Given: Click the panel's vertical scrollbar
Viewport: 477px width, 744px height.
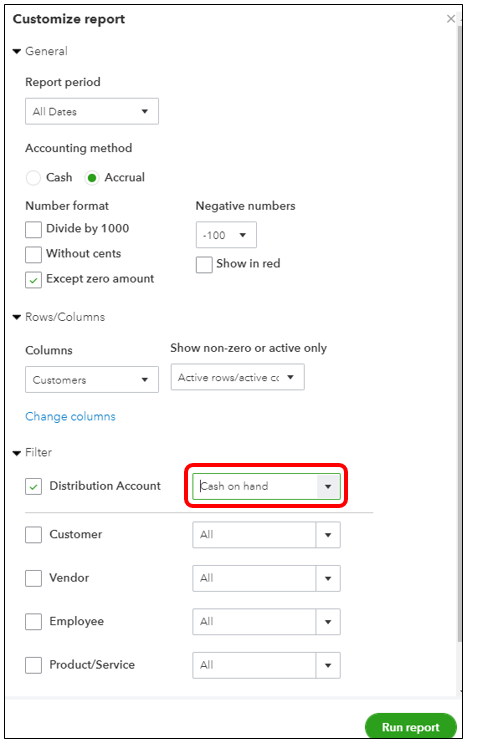Looking at the screenshot, I should pos(459,332).
